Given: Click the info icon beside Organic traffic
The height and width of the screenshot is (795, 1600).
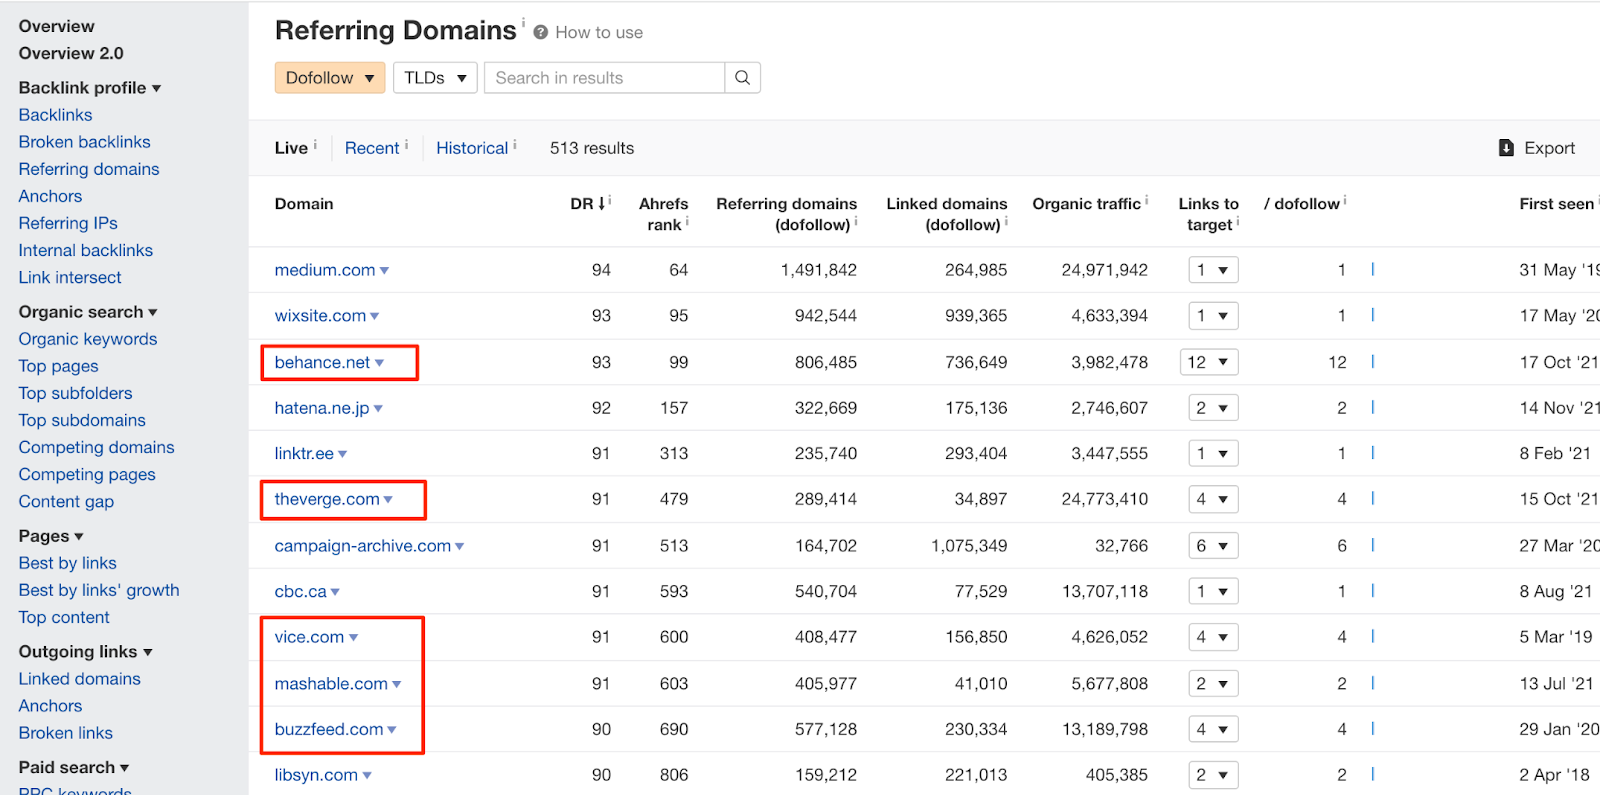Looking at the screenshot, I should tap(1146, 200).
